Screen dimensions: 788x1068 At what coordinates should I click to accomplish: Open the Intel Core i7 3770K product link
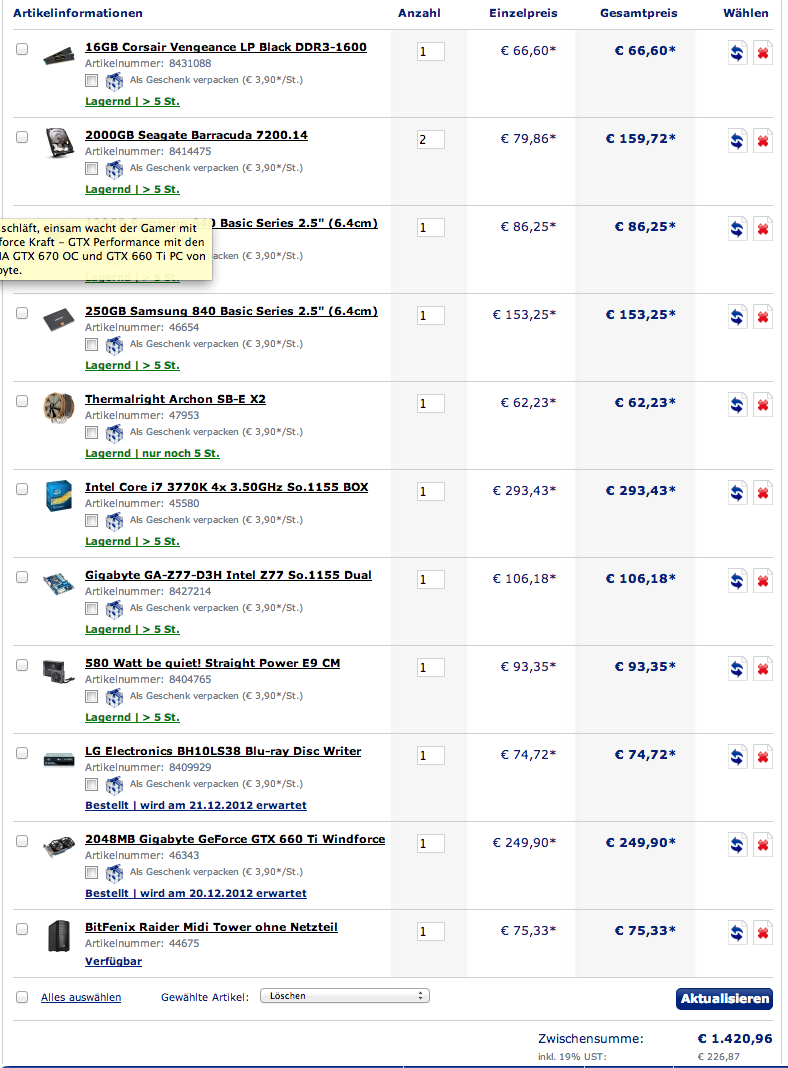pos(227,487)
